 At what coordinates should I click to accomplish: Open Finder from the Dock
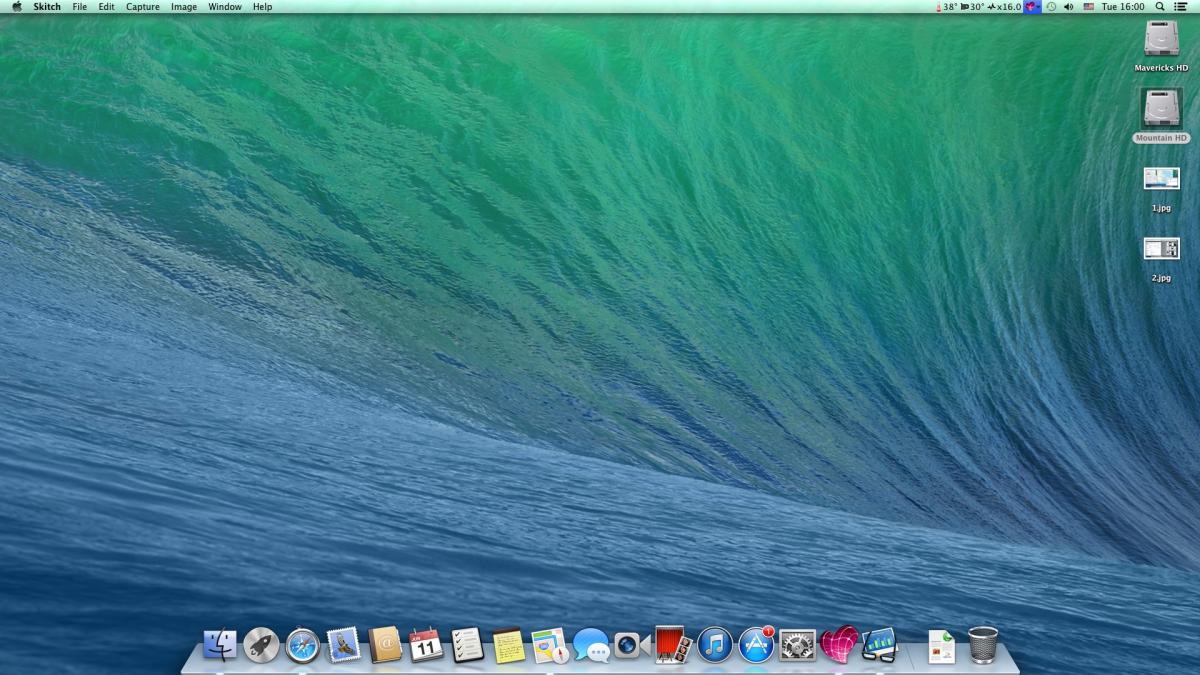pyautogui.click(x=219, y=645)
